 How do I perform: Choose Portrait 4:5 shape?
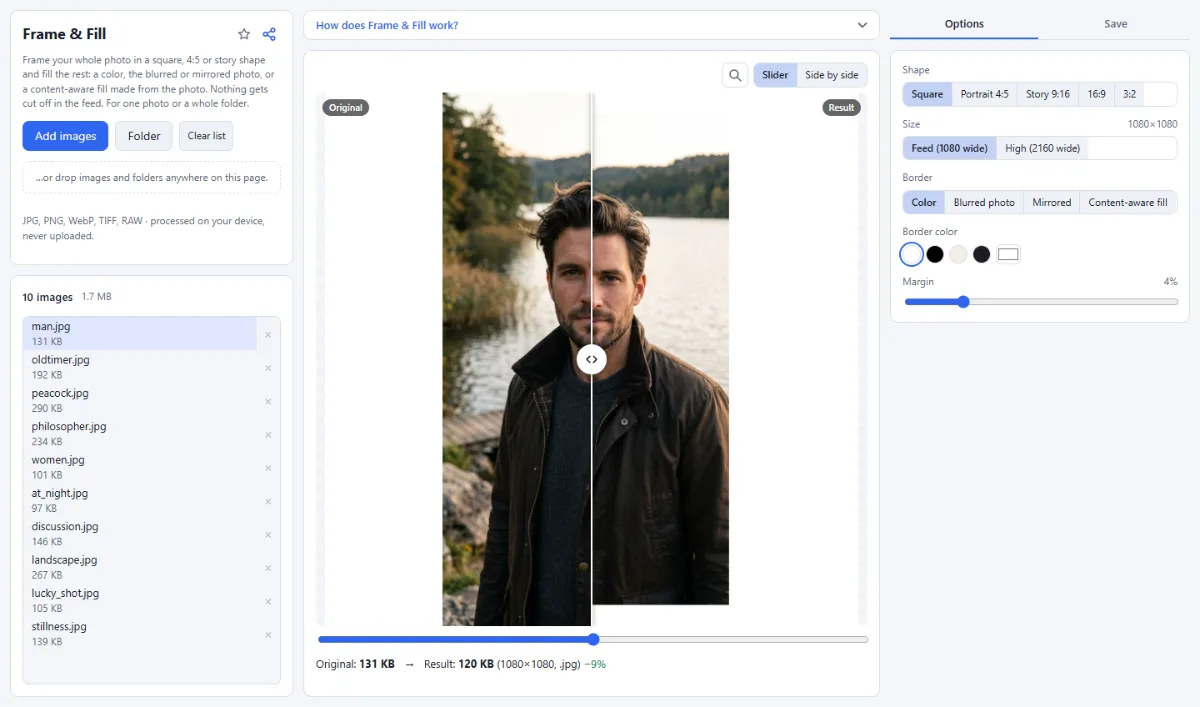(984, 94)
